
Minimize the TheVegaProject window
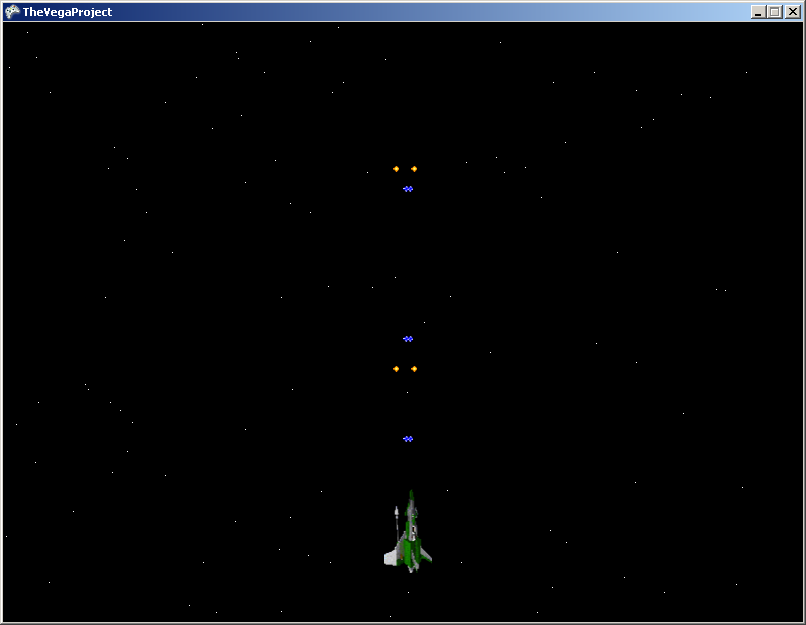click(x=759, y=12)
